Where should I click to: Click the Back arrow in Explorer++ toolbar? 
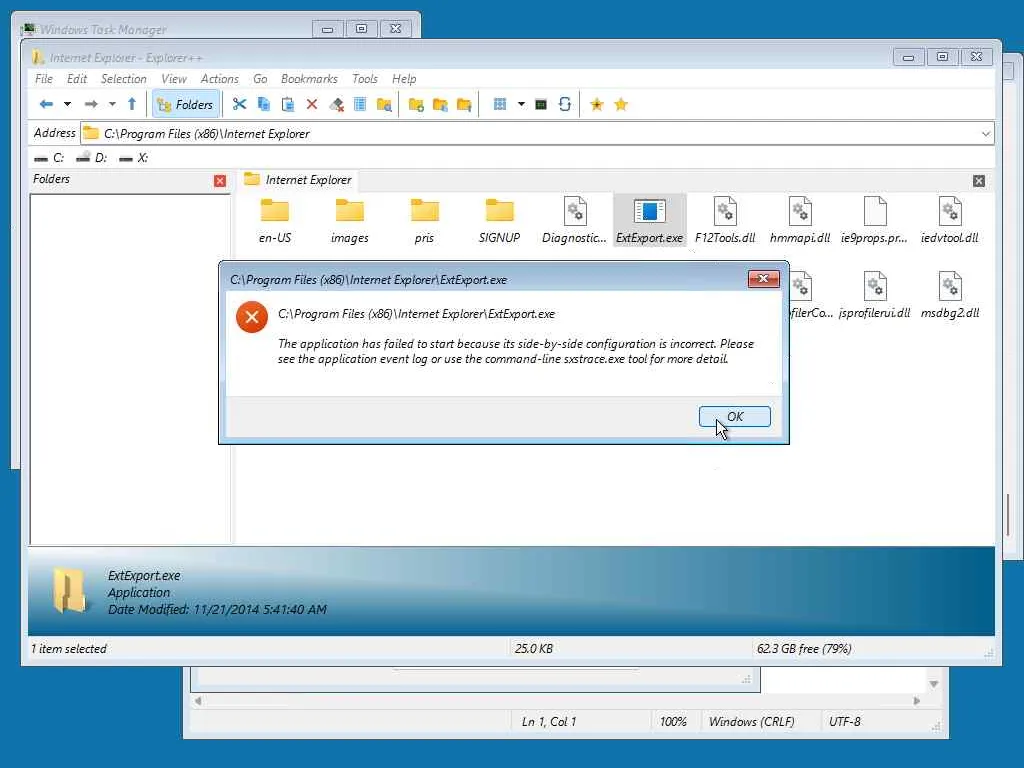[x=46, y=104]
